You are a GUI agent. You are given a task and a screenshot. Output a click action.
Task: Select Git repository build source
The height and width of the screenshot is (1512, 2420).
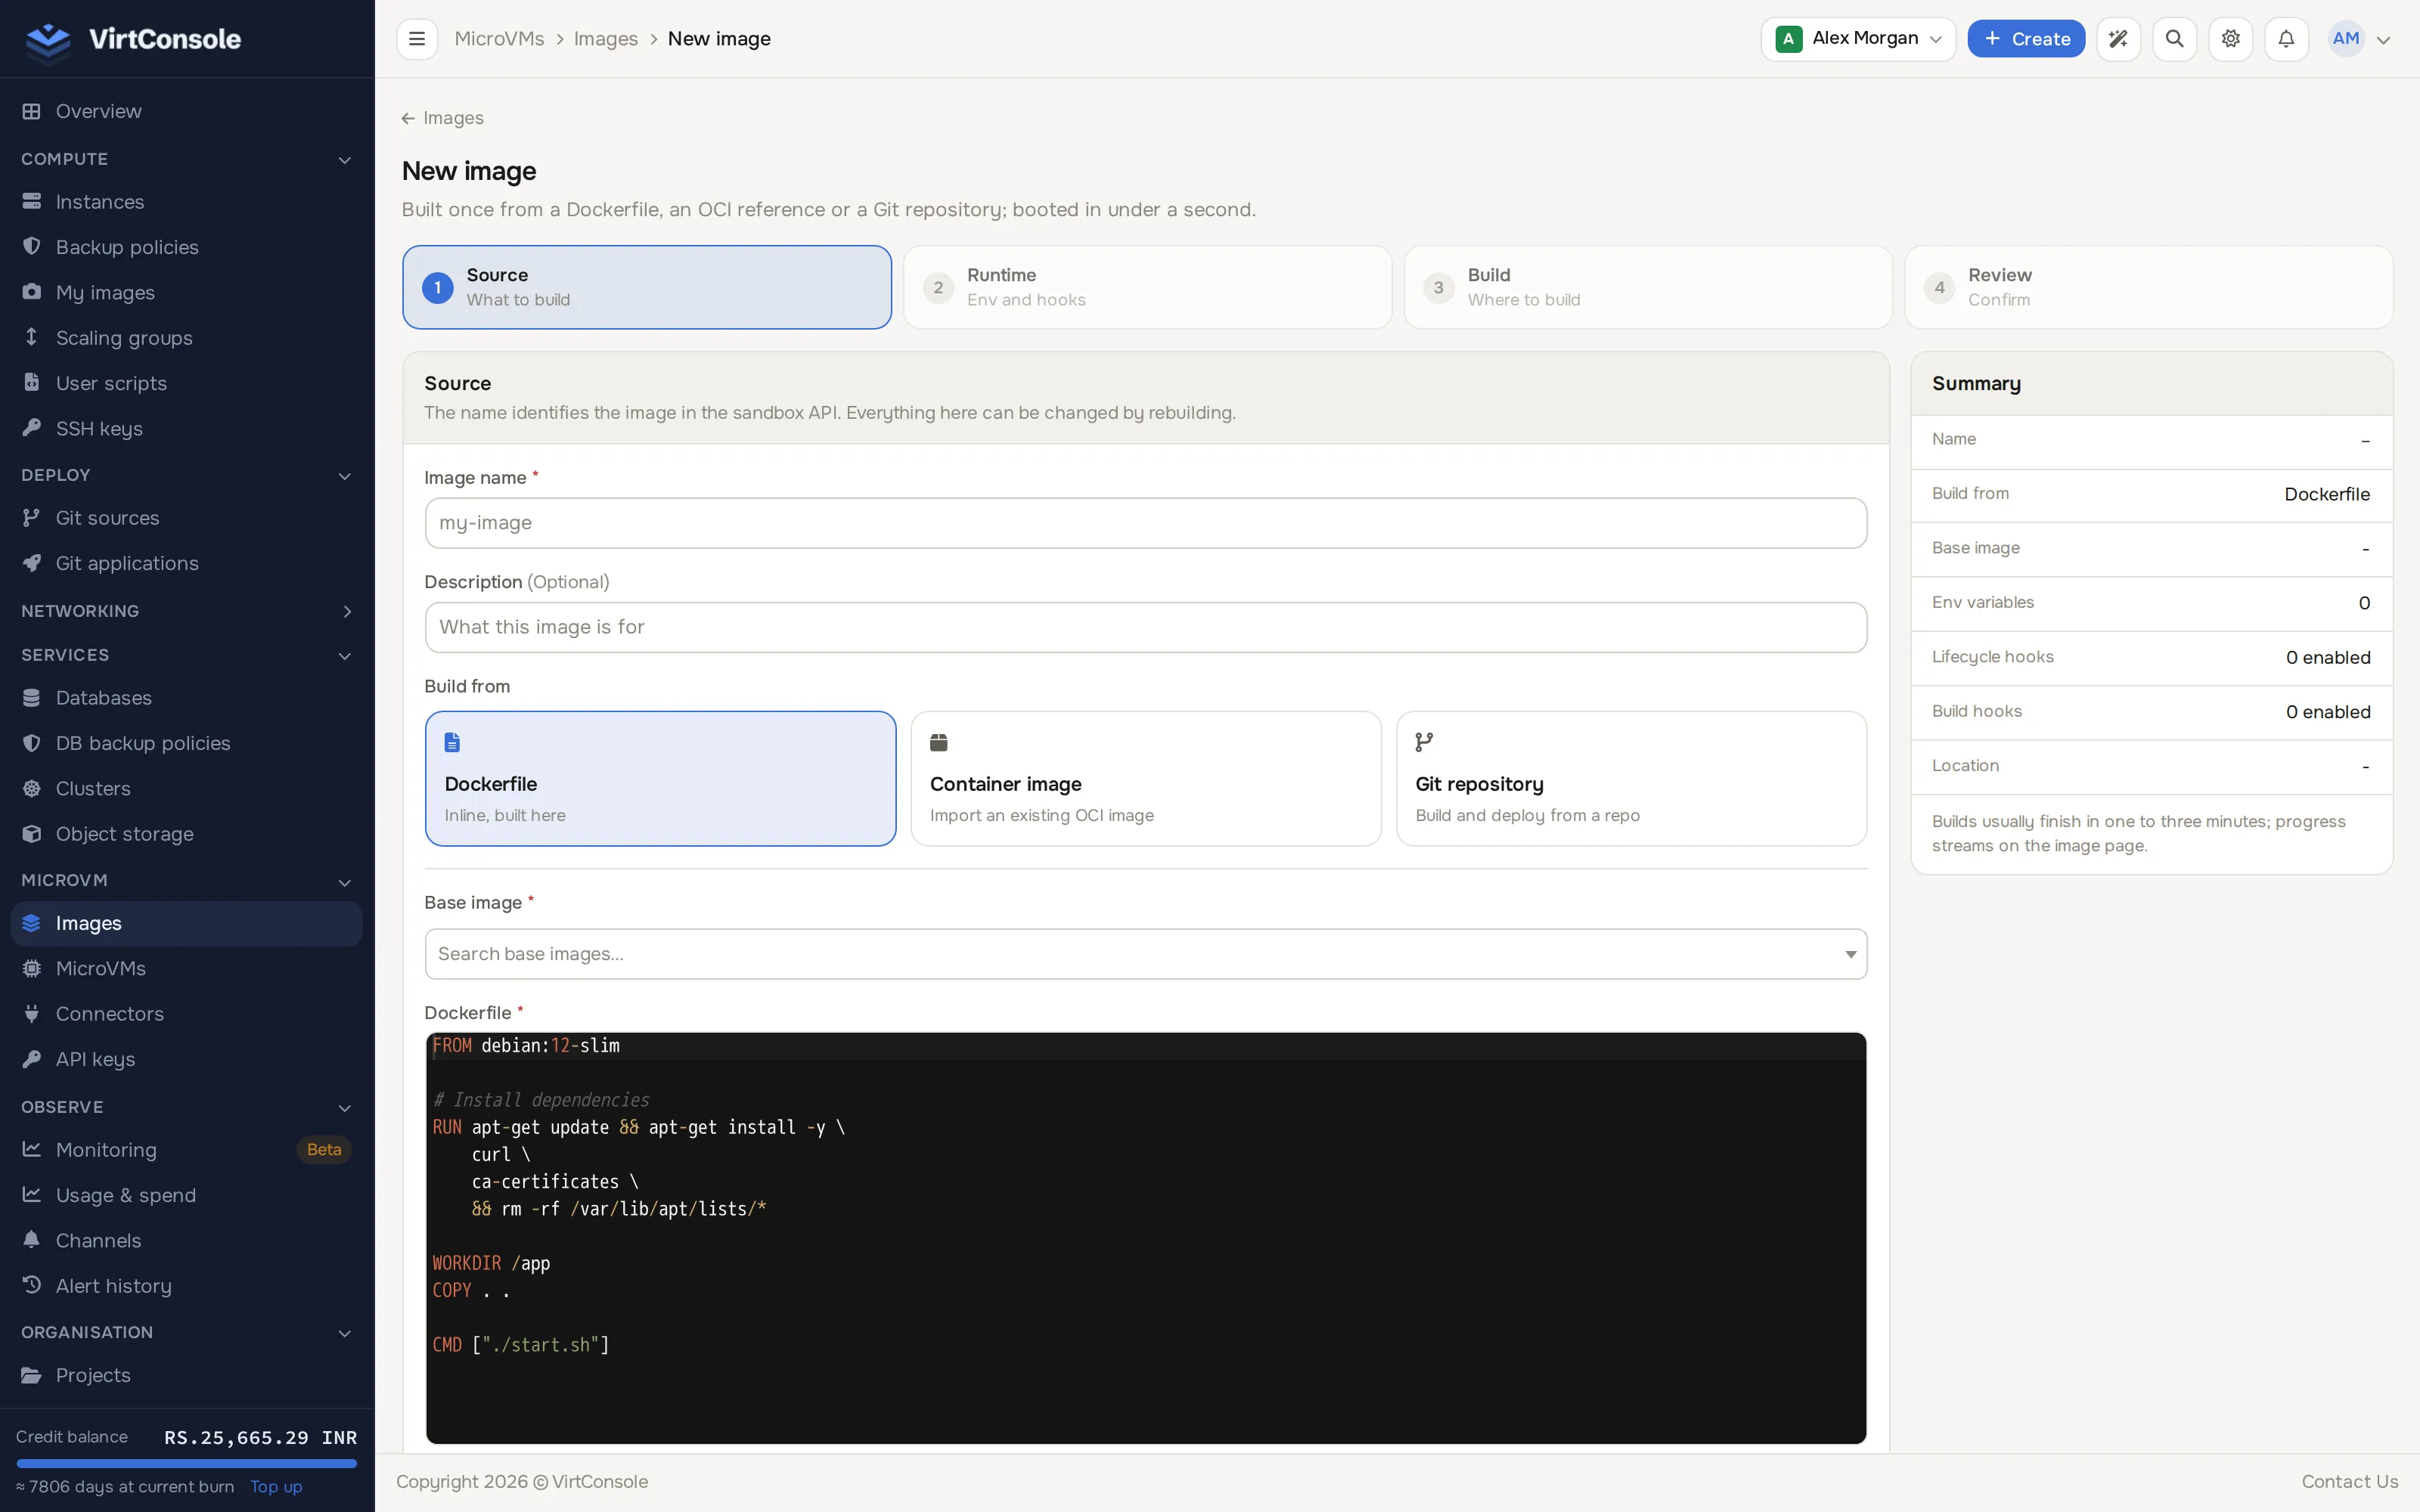click(x=1631, y=778)
